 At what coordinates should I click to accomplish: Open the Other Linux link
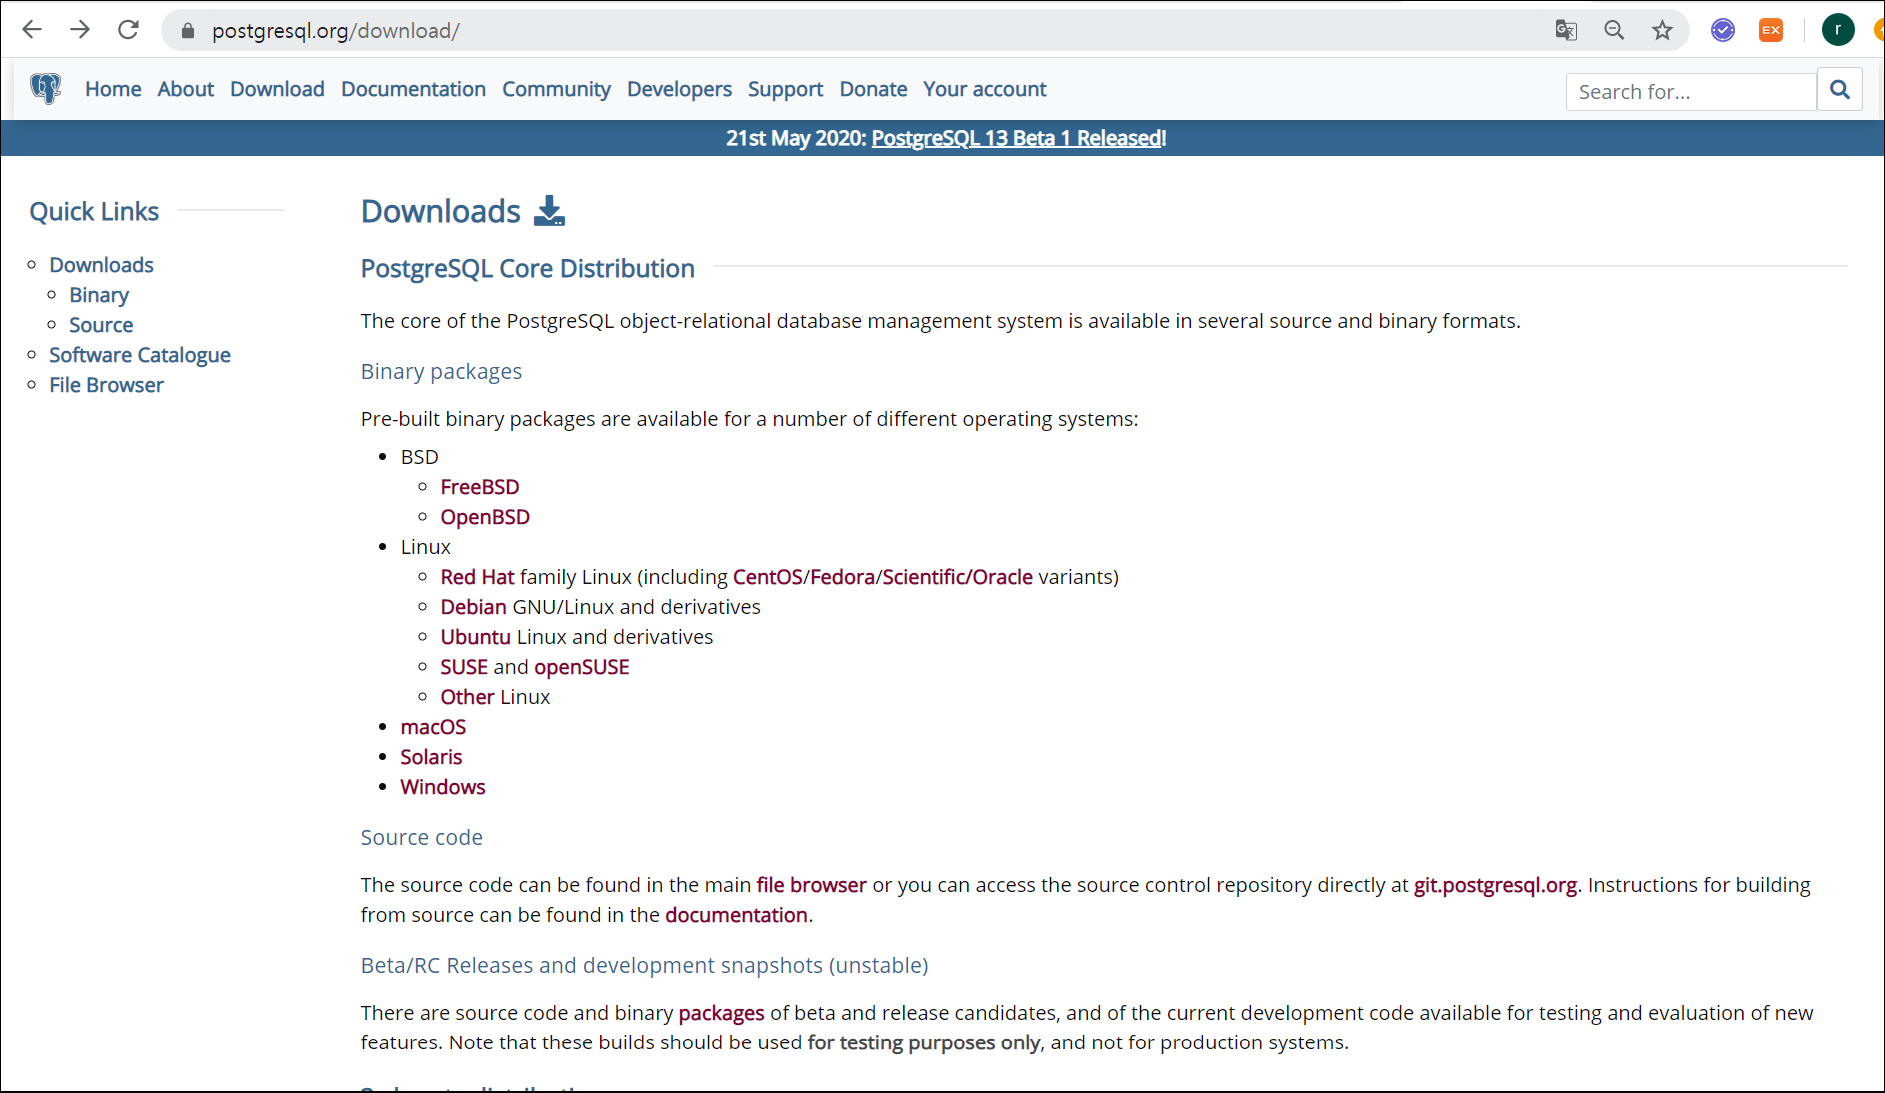467,697
